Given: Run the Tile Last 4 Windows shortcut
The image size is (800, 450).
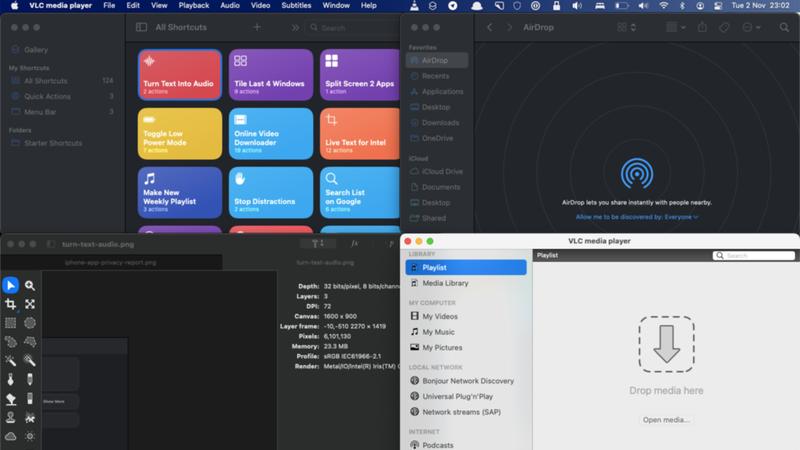Looking at the screenshot, I should 270,74.
